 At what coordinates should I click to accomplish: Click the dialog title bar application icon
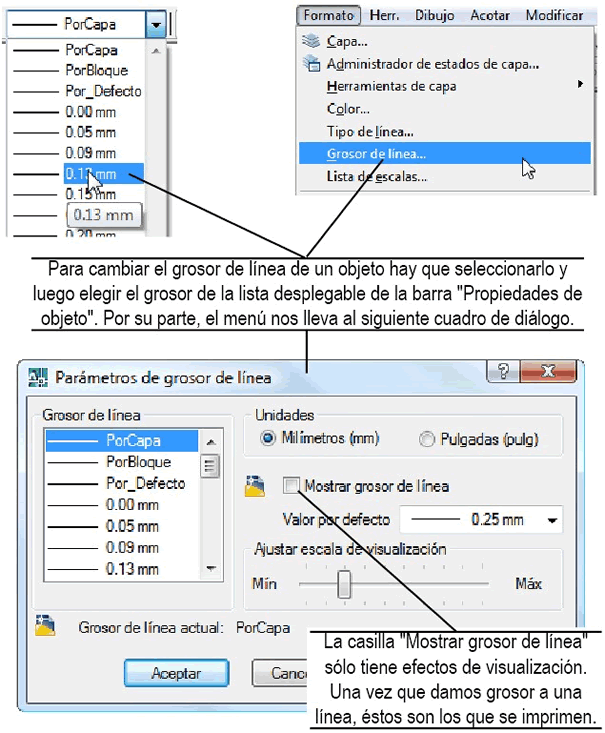tap(37, 378)
